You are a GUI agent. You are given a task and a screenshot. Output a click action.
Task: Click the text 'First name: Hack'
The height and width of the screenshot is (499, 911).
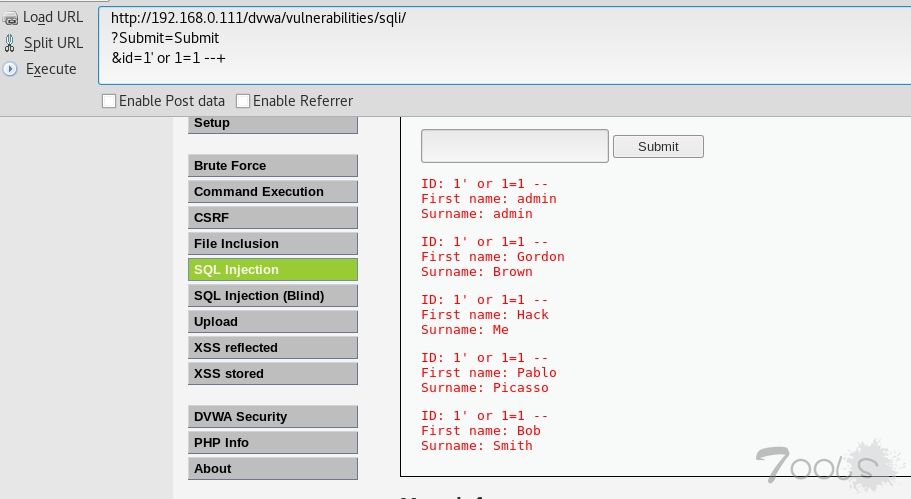click(x=485, y=315)
